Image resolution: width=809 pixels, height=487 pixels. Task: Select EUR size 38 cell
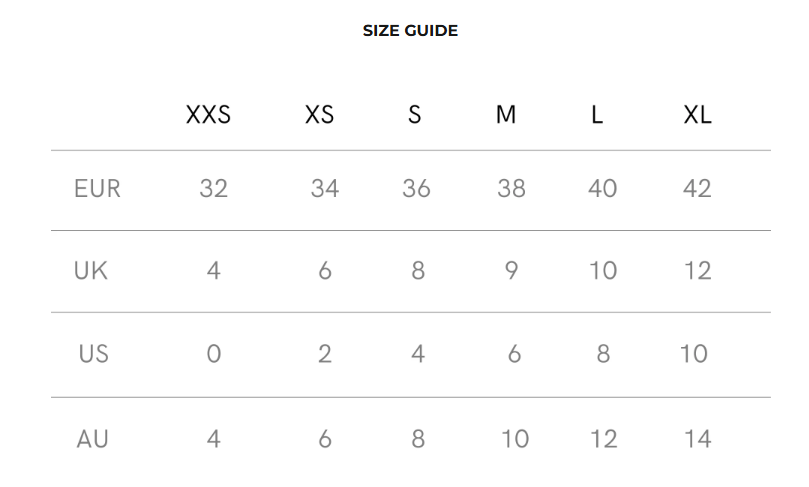(x=511, y=188)
